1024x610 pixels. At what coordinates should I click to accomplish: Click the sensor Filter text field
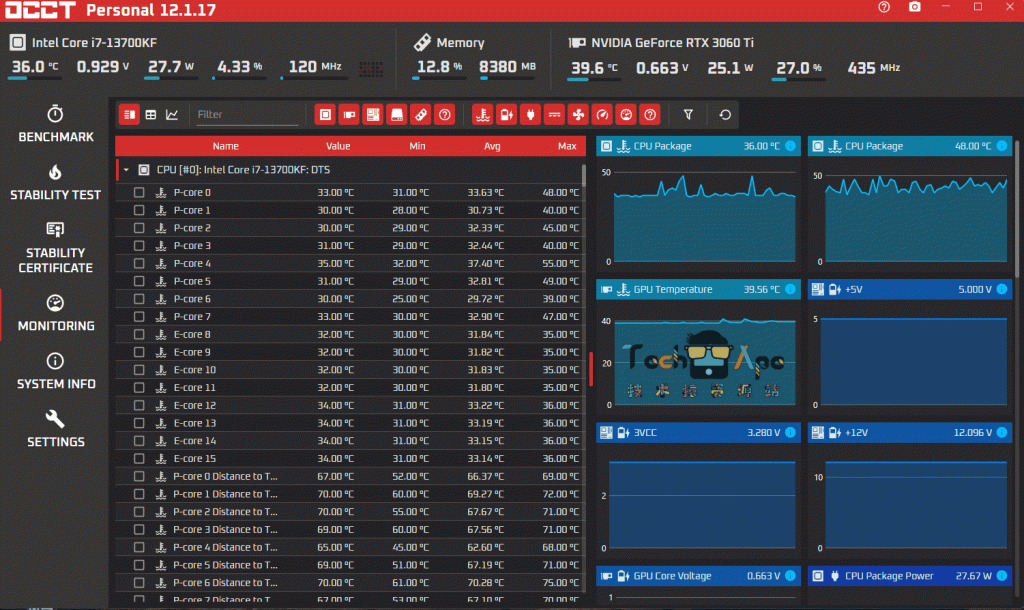[246, 115]
